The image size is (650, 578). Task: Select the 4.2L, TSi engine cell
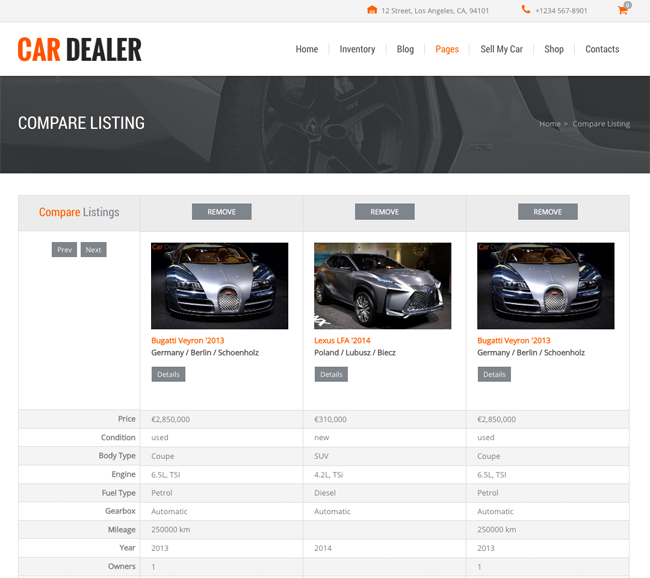tap(384, 474)
